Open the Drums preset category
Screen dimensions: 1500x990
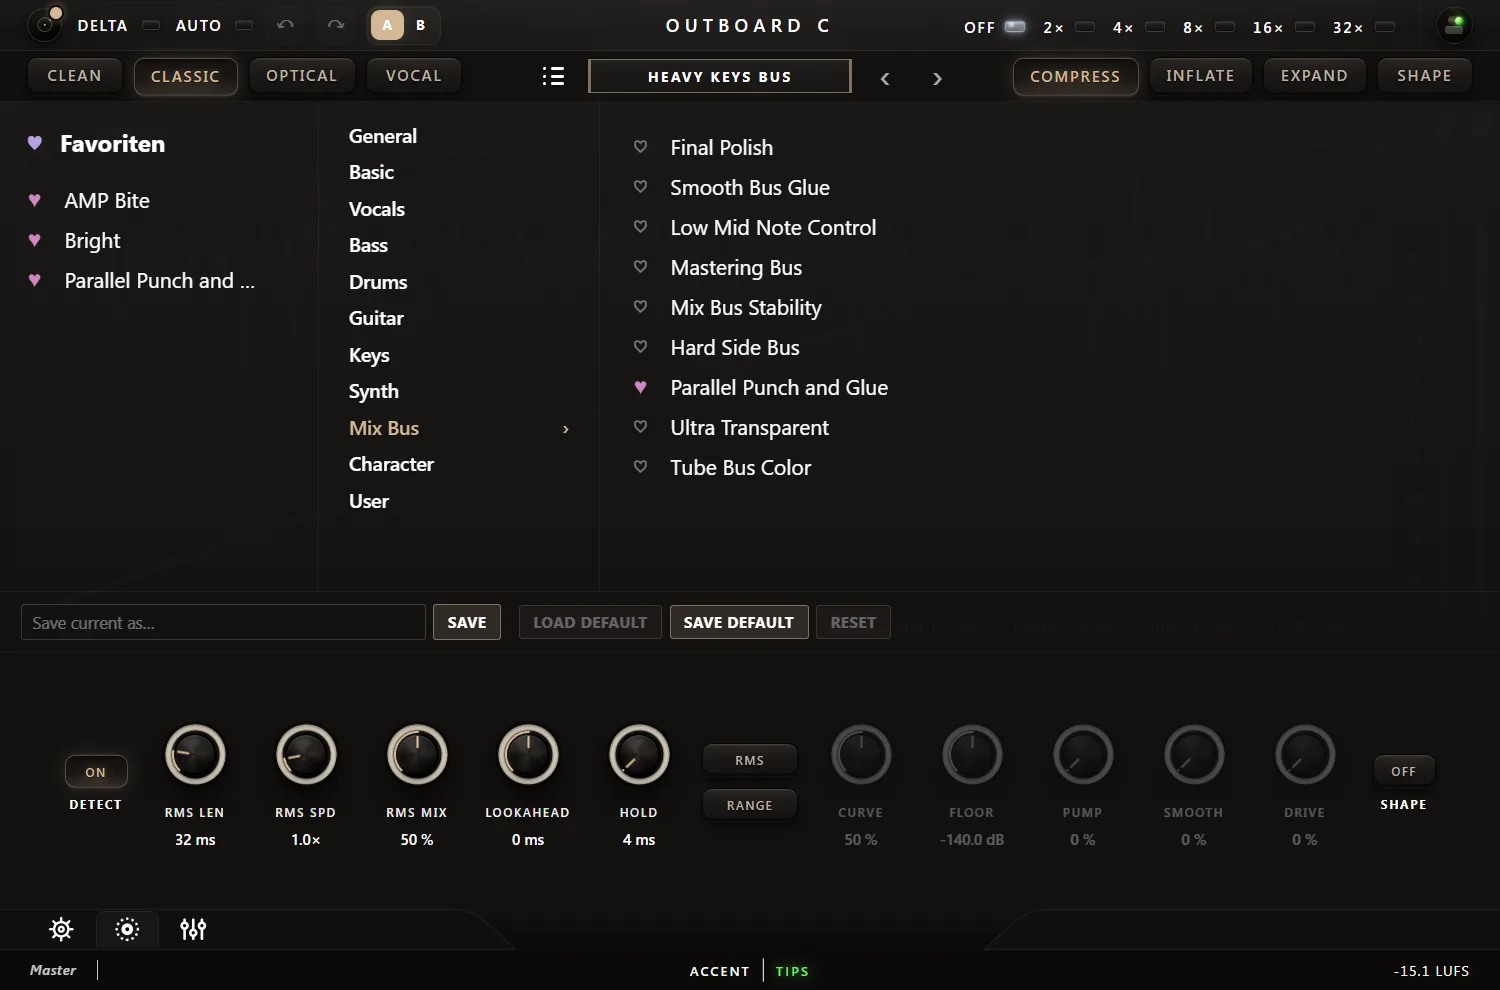(x=378, y=282)
